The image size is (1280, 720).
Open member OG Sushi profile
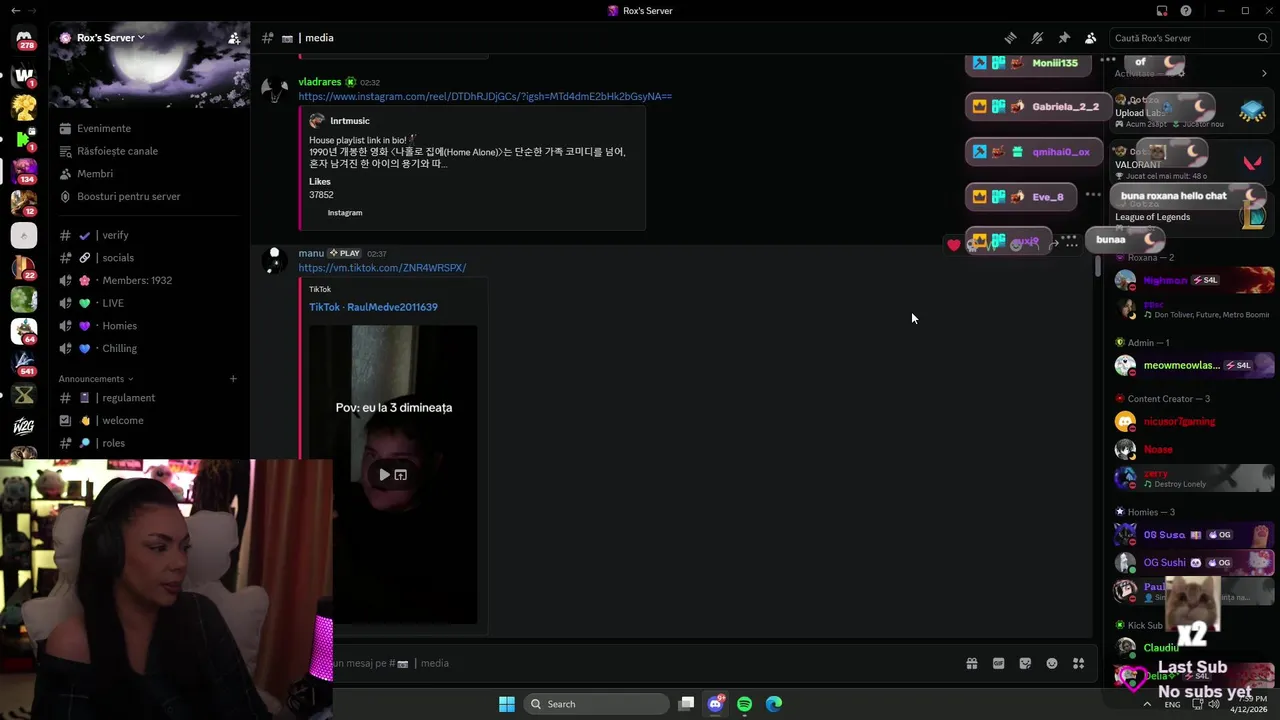pyautogui.click(x=1194, y=563)
